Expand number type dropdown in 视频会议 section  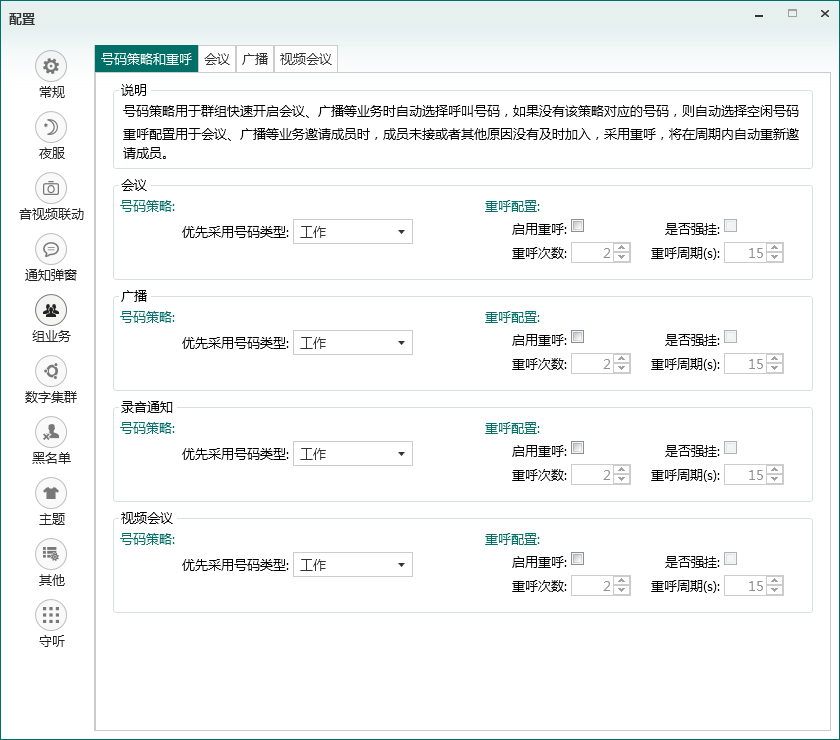click(352, 565)
